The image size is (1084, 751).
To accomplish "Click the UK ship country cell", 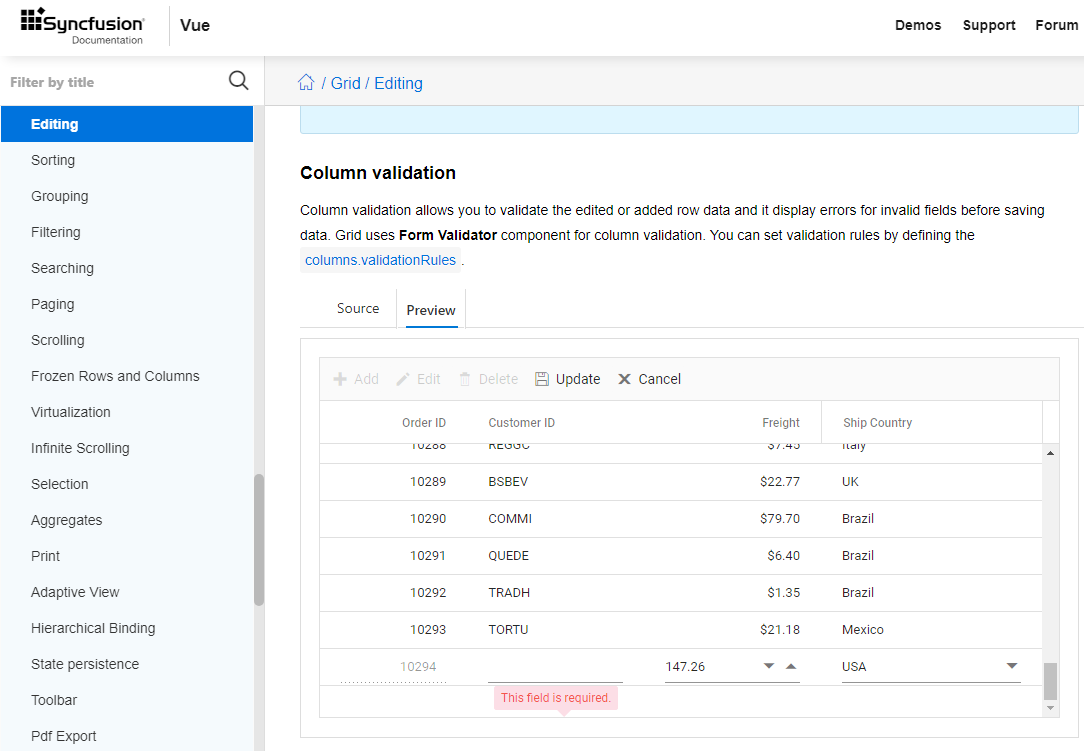I will click(x=850, y=481).
